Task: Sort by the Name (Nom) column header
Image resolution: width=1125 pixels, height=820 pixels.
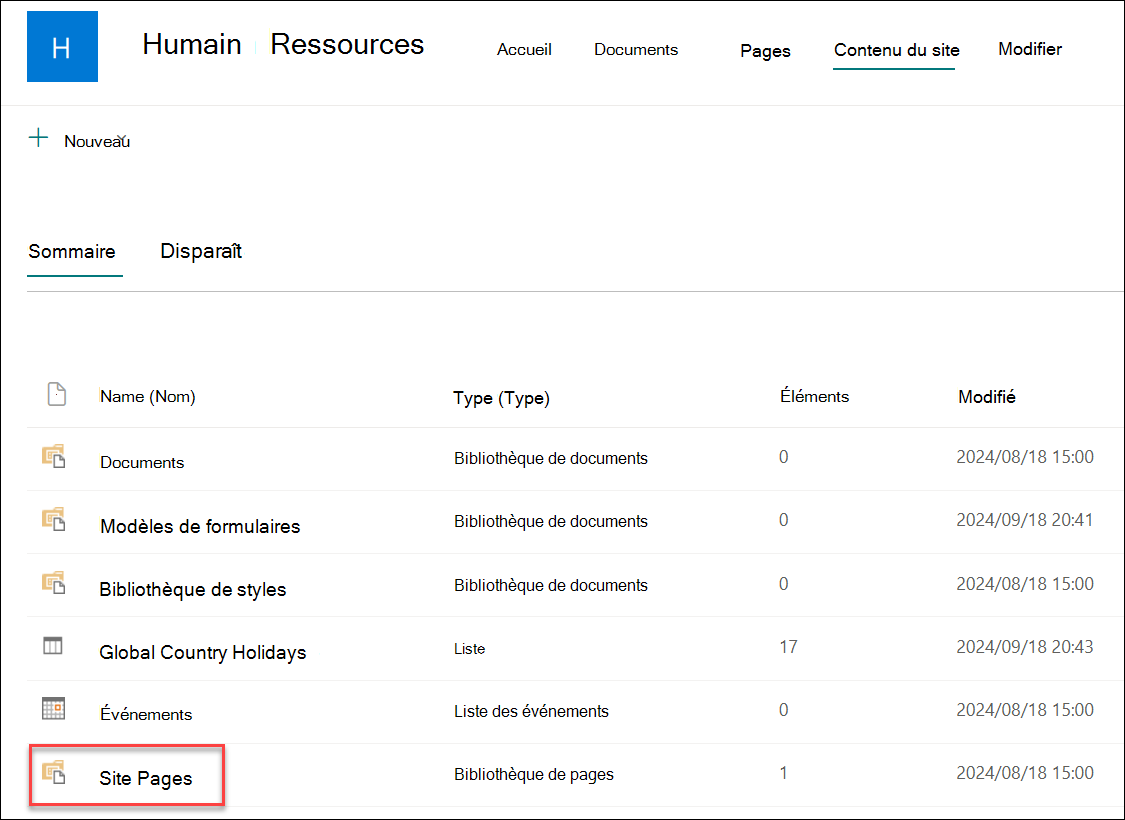Action: coord(148,396)
